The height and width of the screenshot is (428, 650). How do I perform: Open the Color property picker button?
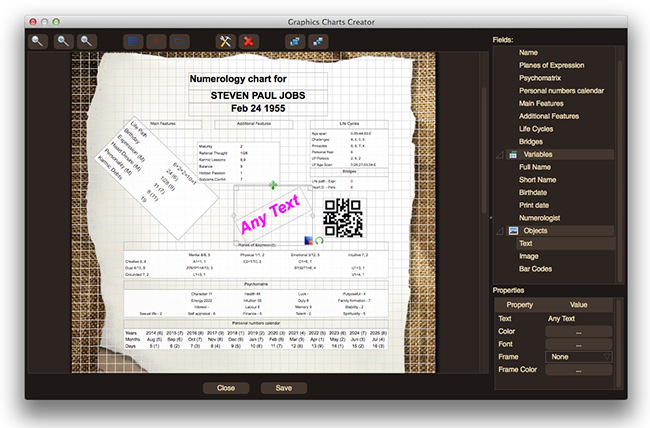pyautogui.click(x=578, y=332)
